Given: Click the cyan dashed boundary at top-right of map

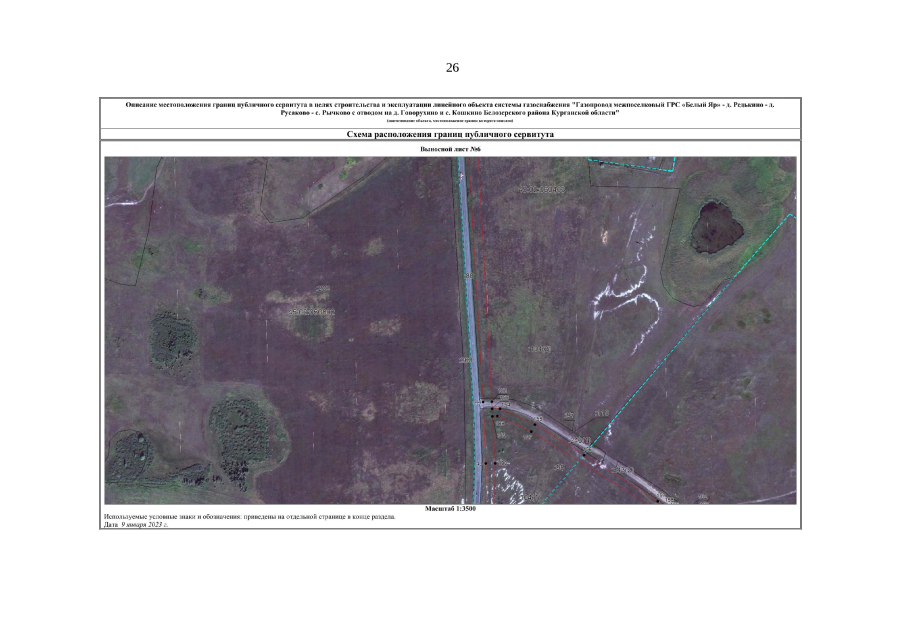Looking at the screenshot, I should (x=630, y=161).
